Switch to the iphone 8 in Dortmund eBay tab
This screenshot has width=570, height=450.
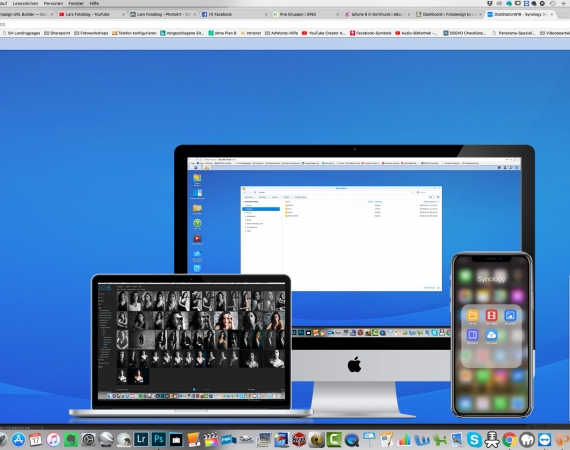pos(377,14)
